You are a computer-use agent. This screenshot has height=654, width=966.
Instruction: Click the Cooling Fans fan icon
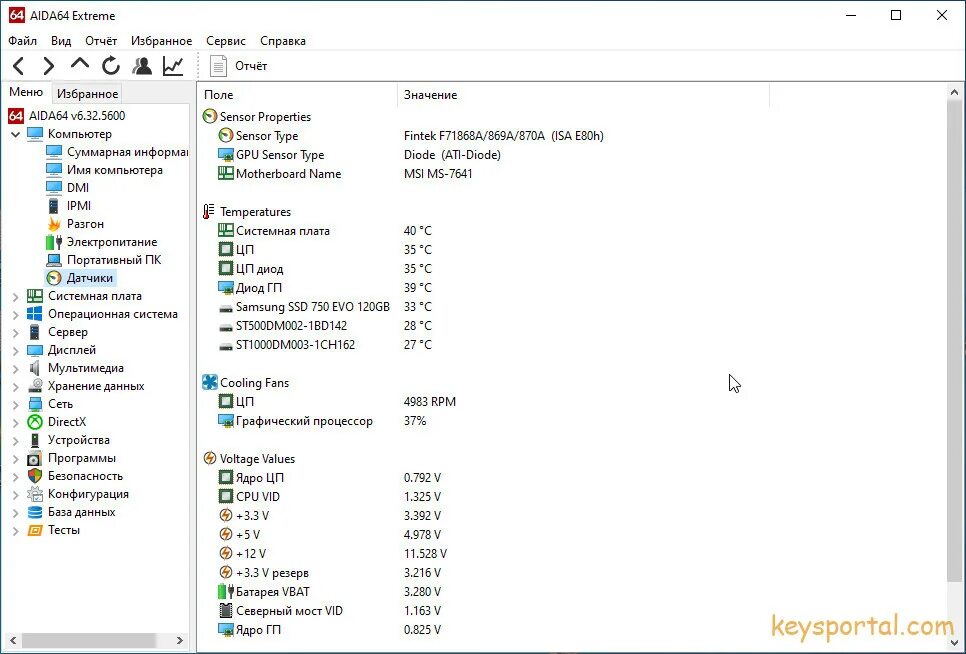(210, 382)
